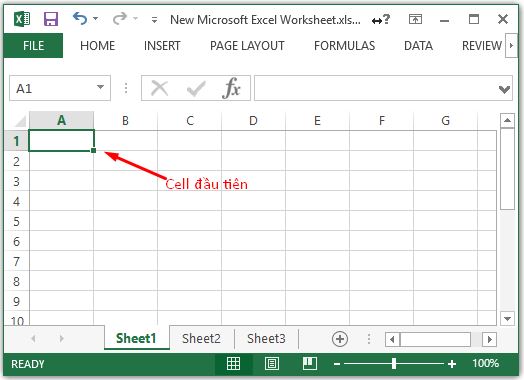Image resolution: width=524 pixels, height=380 pixels.
Task: Open the FILE tab
Action: pos(33,45)
